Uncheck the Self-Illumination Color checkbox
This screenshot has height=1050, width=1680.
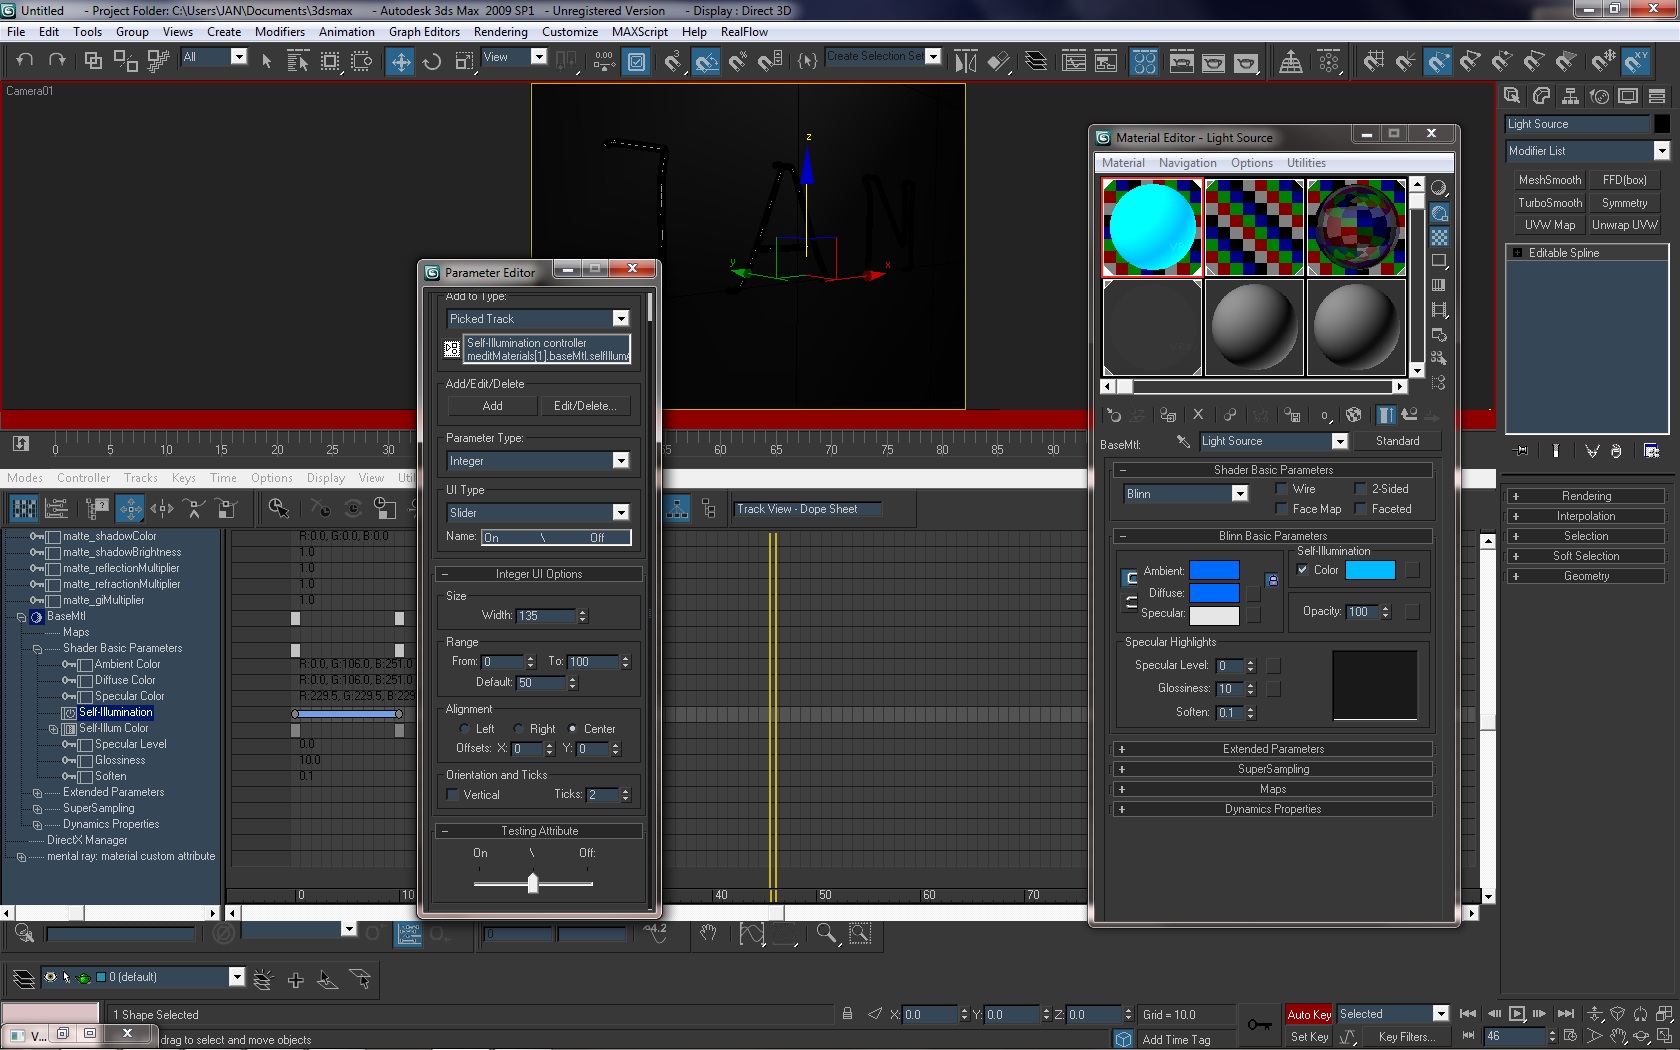tap(1303, 570)
